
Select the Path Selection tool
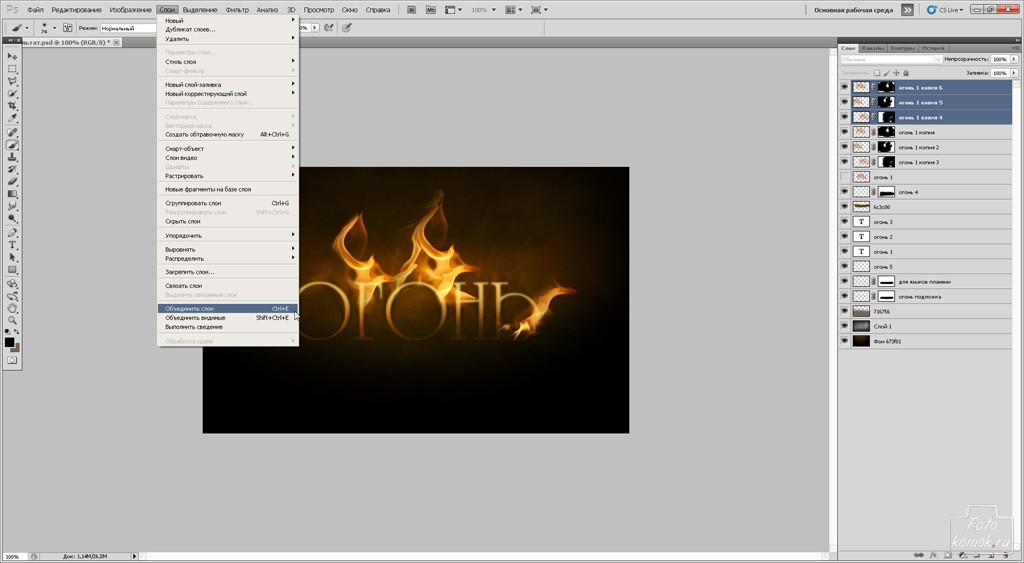pyautogui.click(x=12, y=258)
